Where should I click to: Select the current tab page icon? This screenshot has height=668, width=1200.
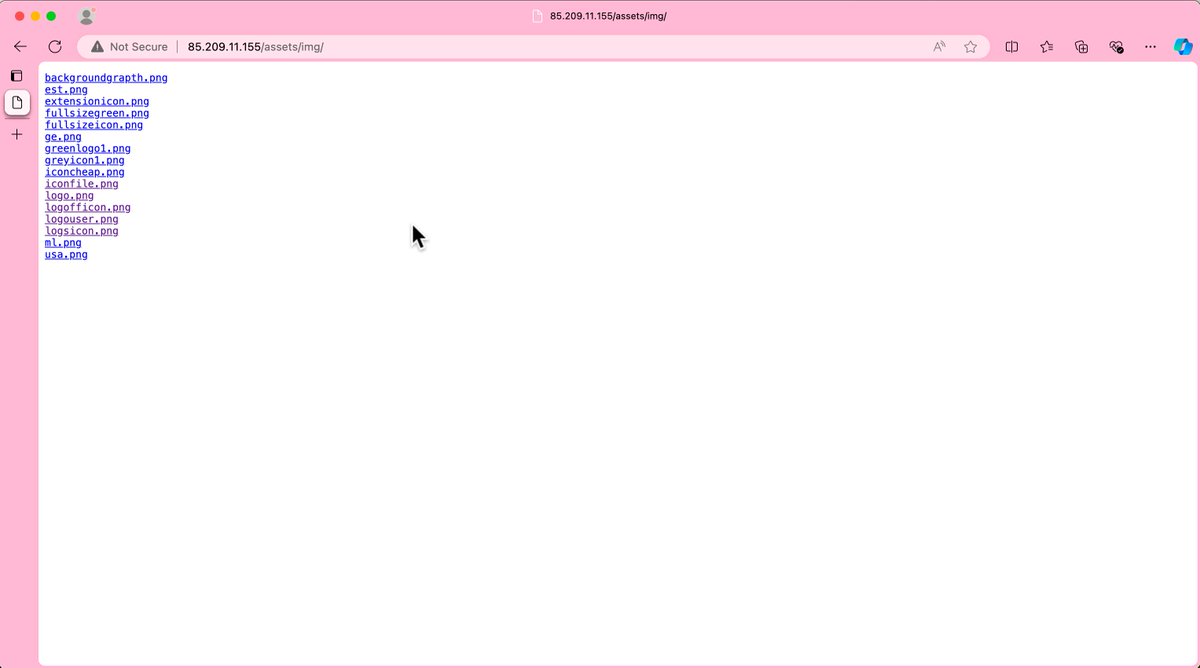17,102
